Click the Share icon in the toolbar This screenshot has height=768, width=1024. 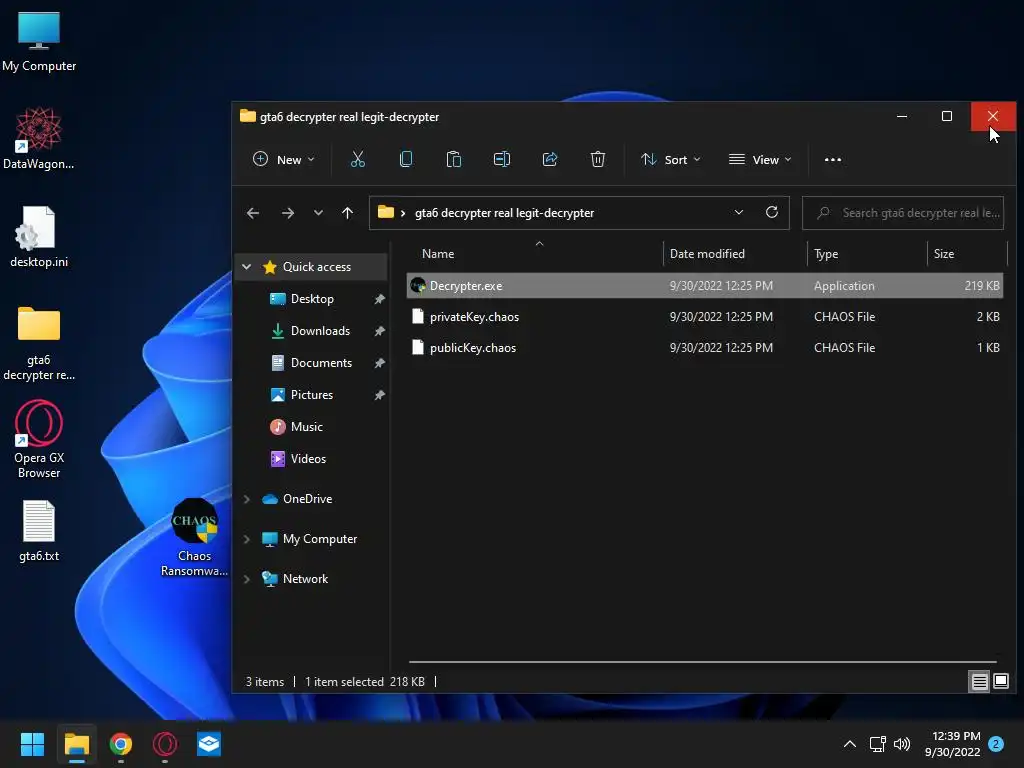[549, 159]
